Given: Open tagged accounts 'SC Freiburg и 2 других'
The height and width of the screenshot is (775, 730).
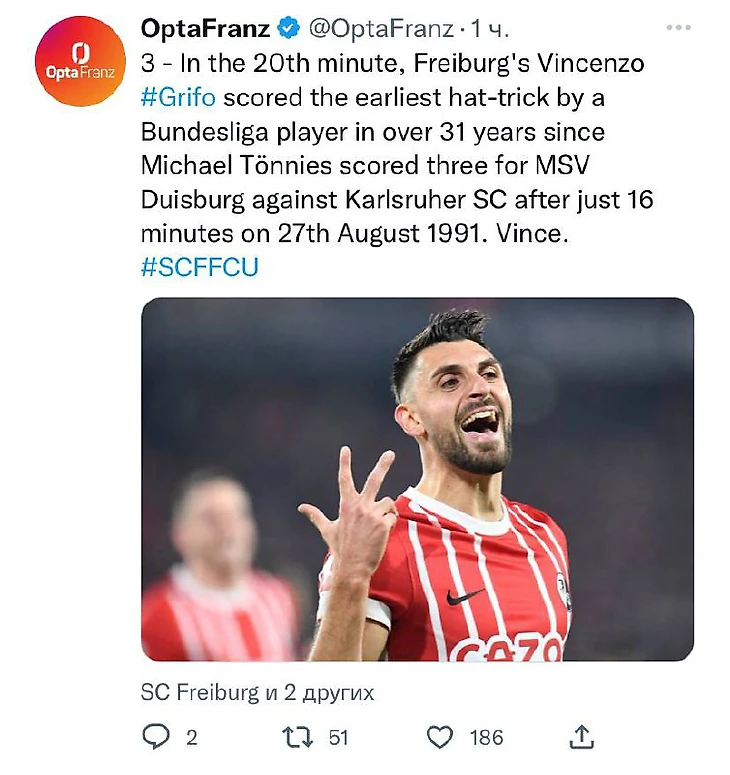Looking at the screenshot, I should point(258,691).
